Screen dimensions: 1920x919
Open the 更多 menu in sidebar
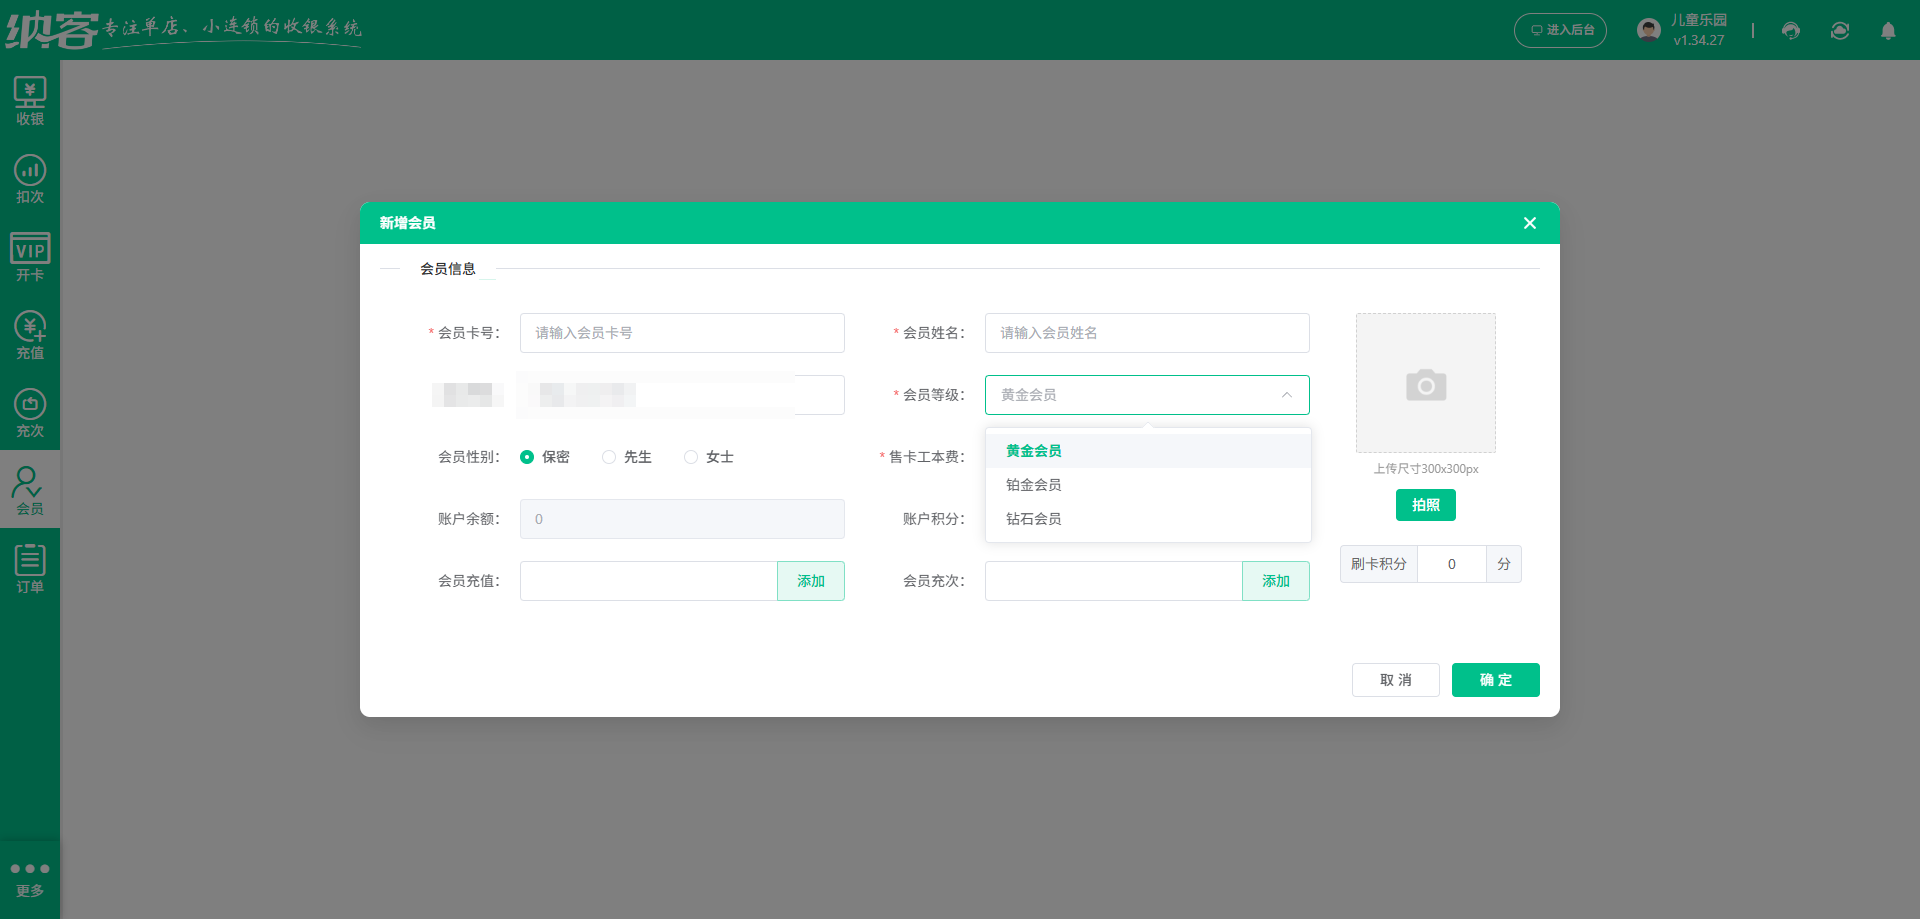[30, 877]
